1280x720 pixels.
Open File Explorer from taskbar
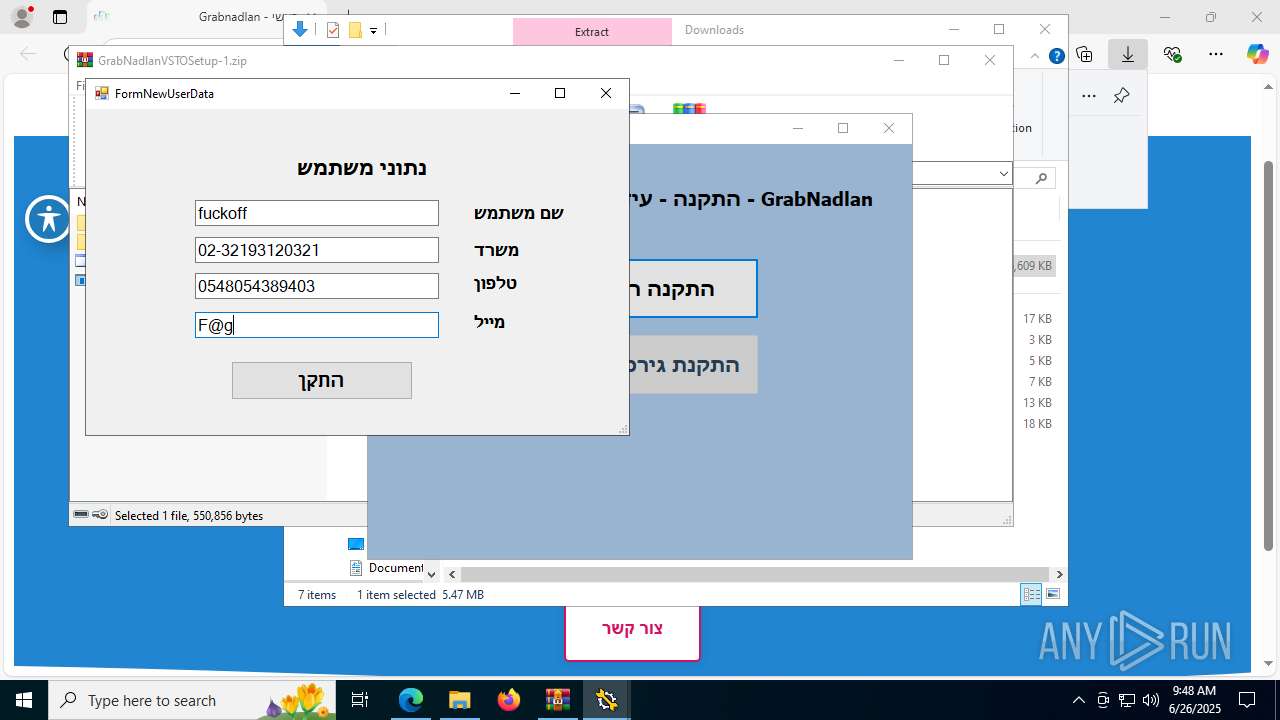(459, 700)
